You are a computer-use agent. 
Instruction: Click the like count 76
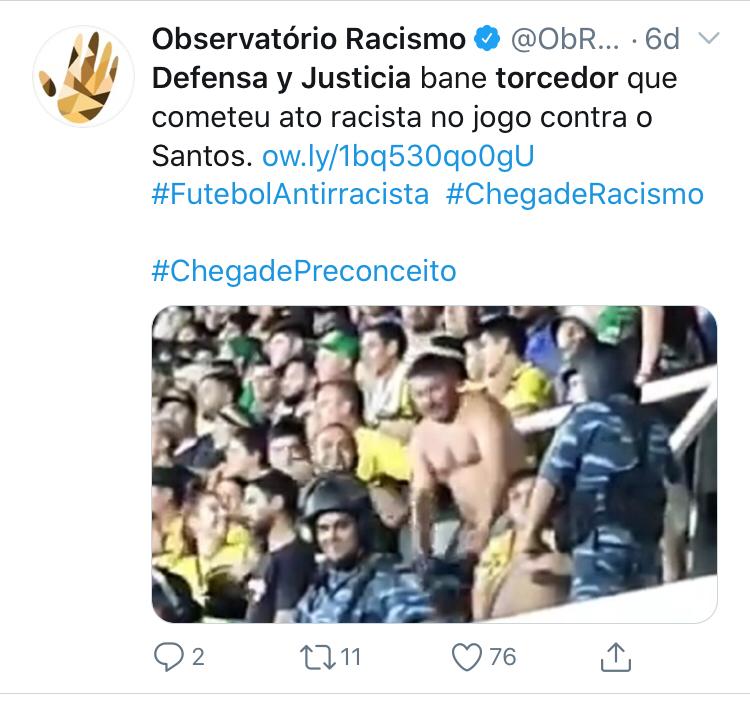503,657
